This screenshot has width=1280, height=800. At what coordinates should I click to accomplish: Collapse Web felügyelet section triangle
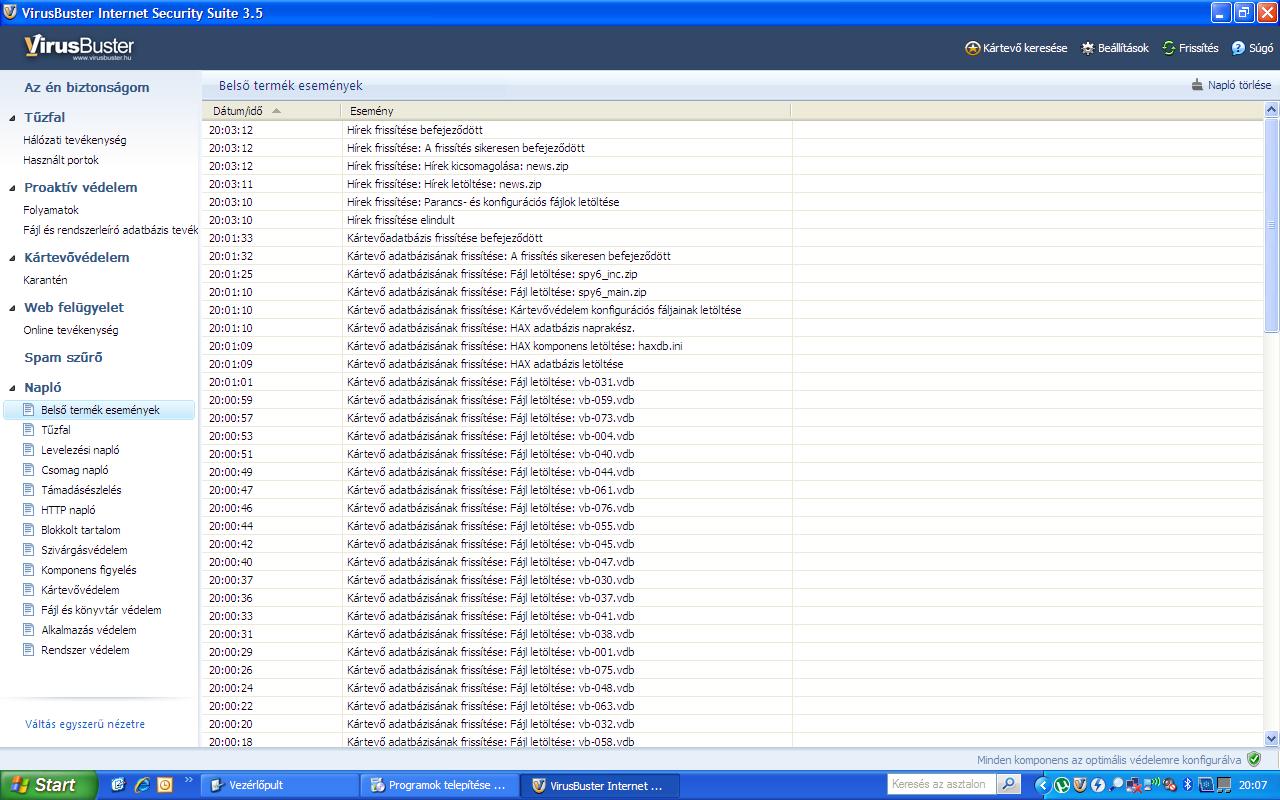(12, 308)
